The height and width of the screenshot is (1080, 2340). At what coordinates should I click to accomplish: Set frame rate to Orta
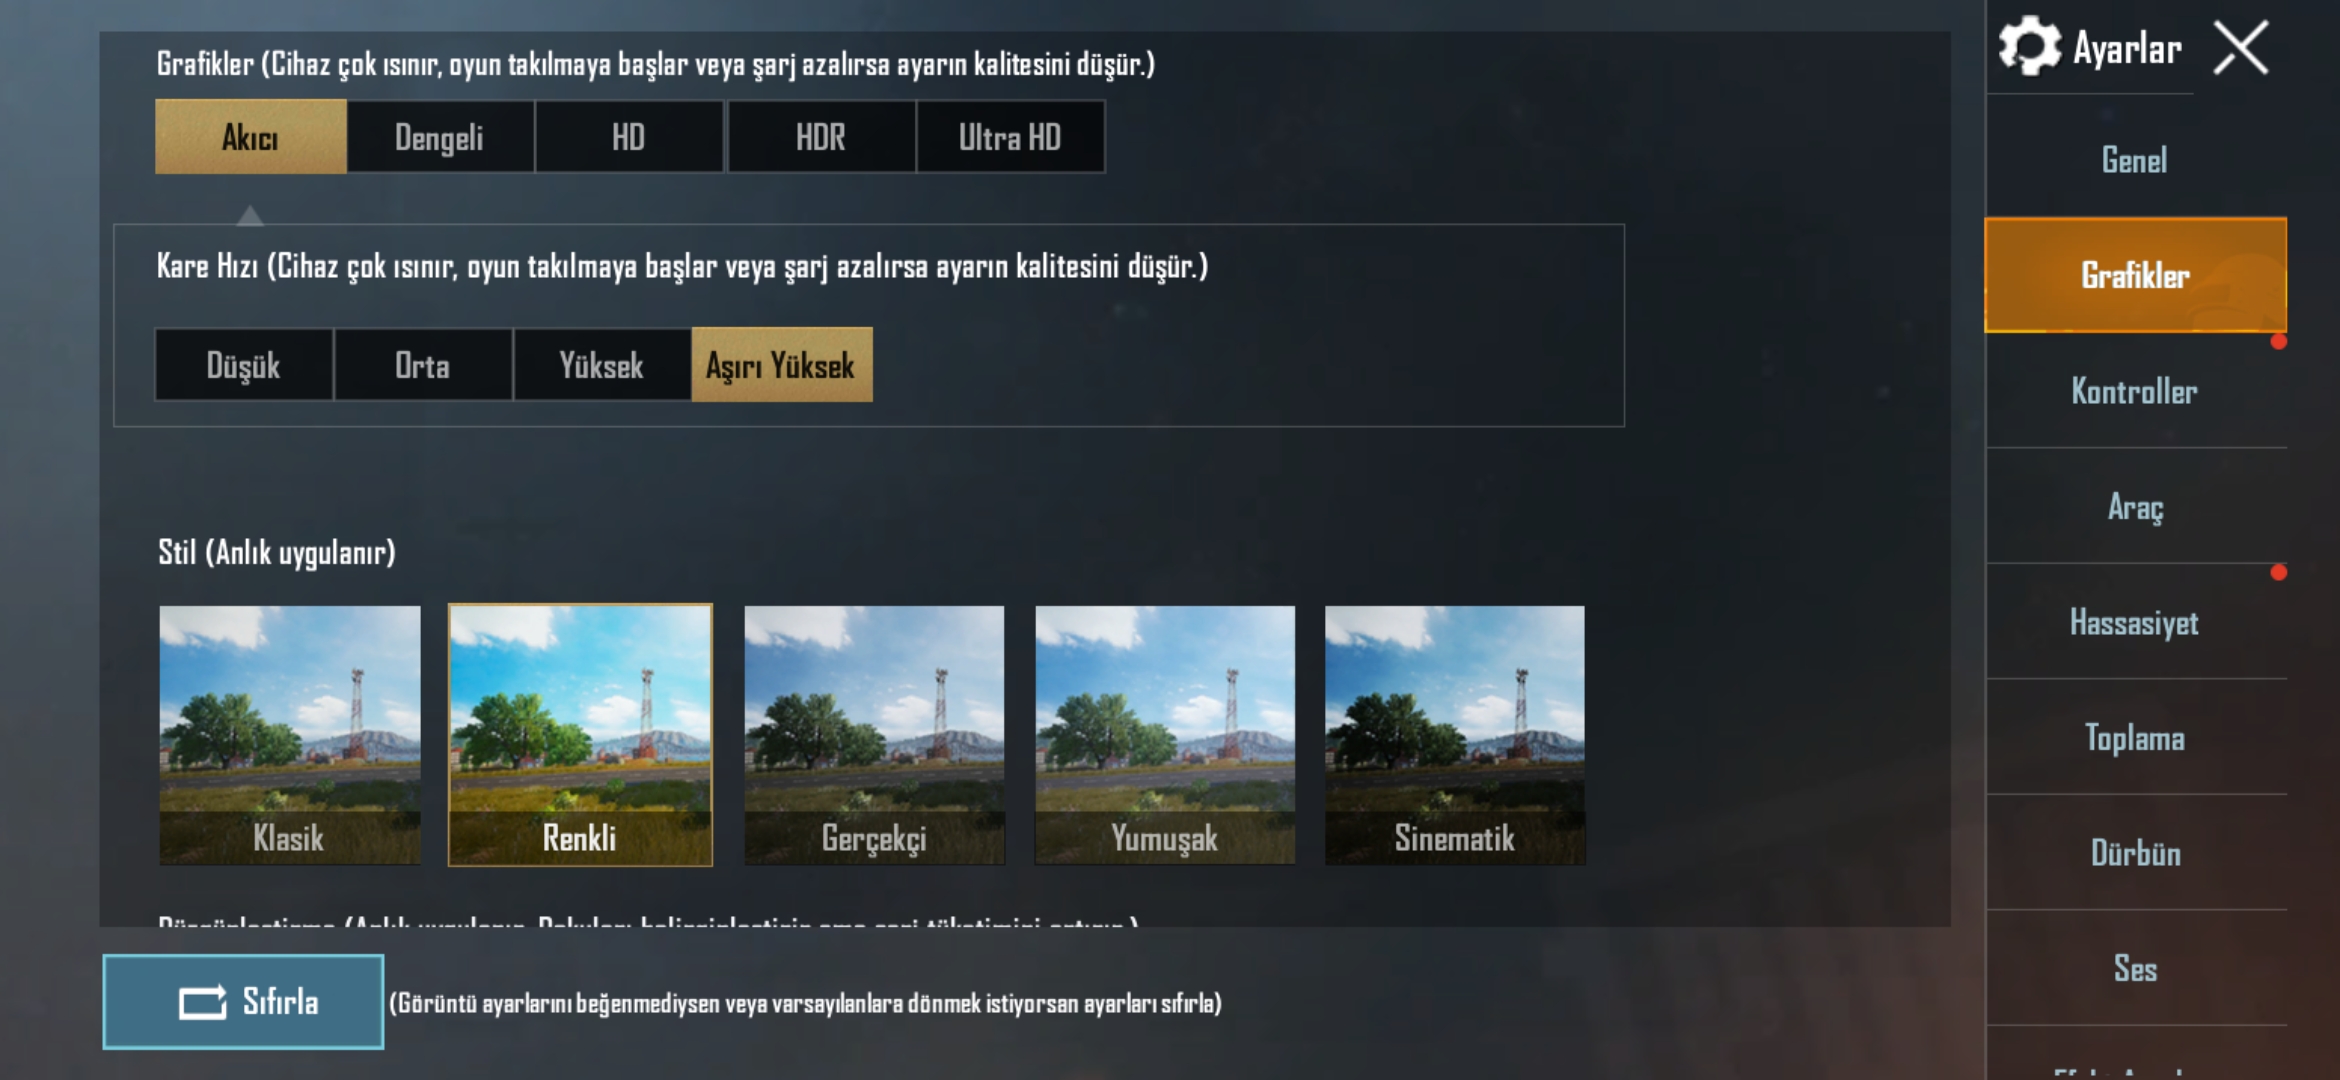coord(422,365)
